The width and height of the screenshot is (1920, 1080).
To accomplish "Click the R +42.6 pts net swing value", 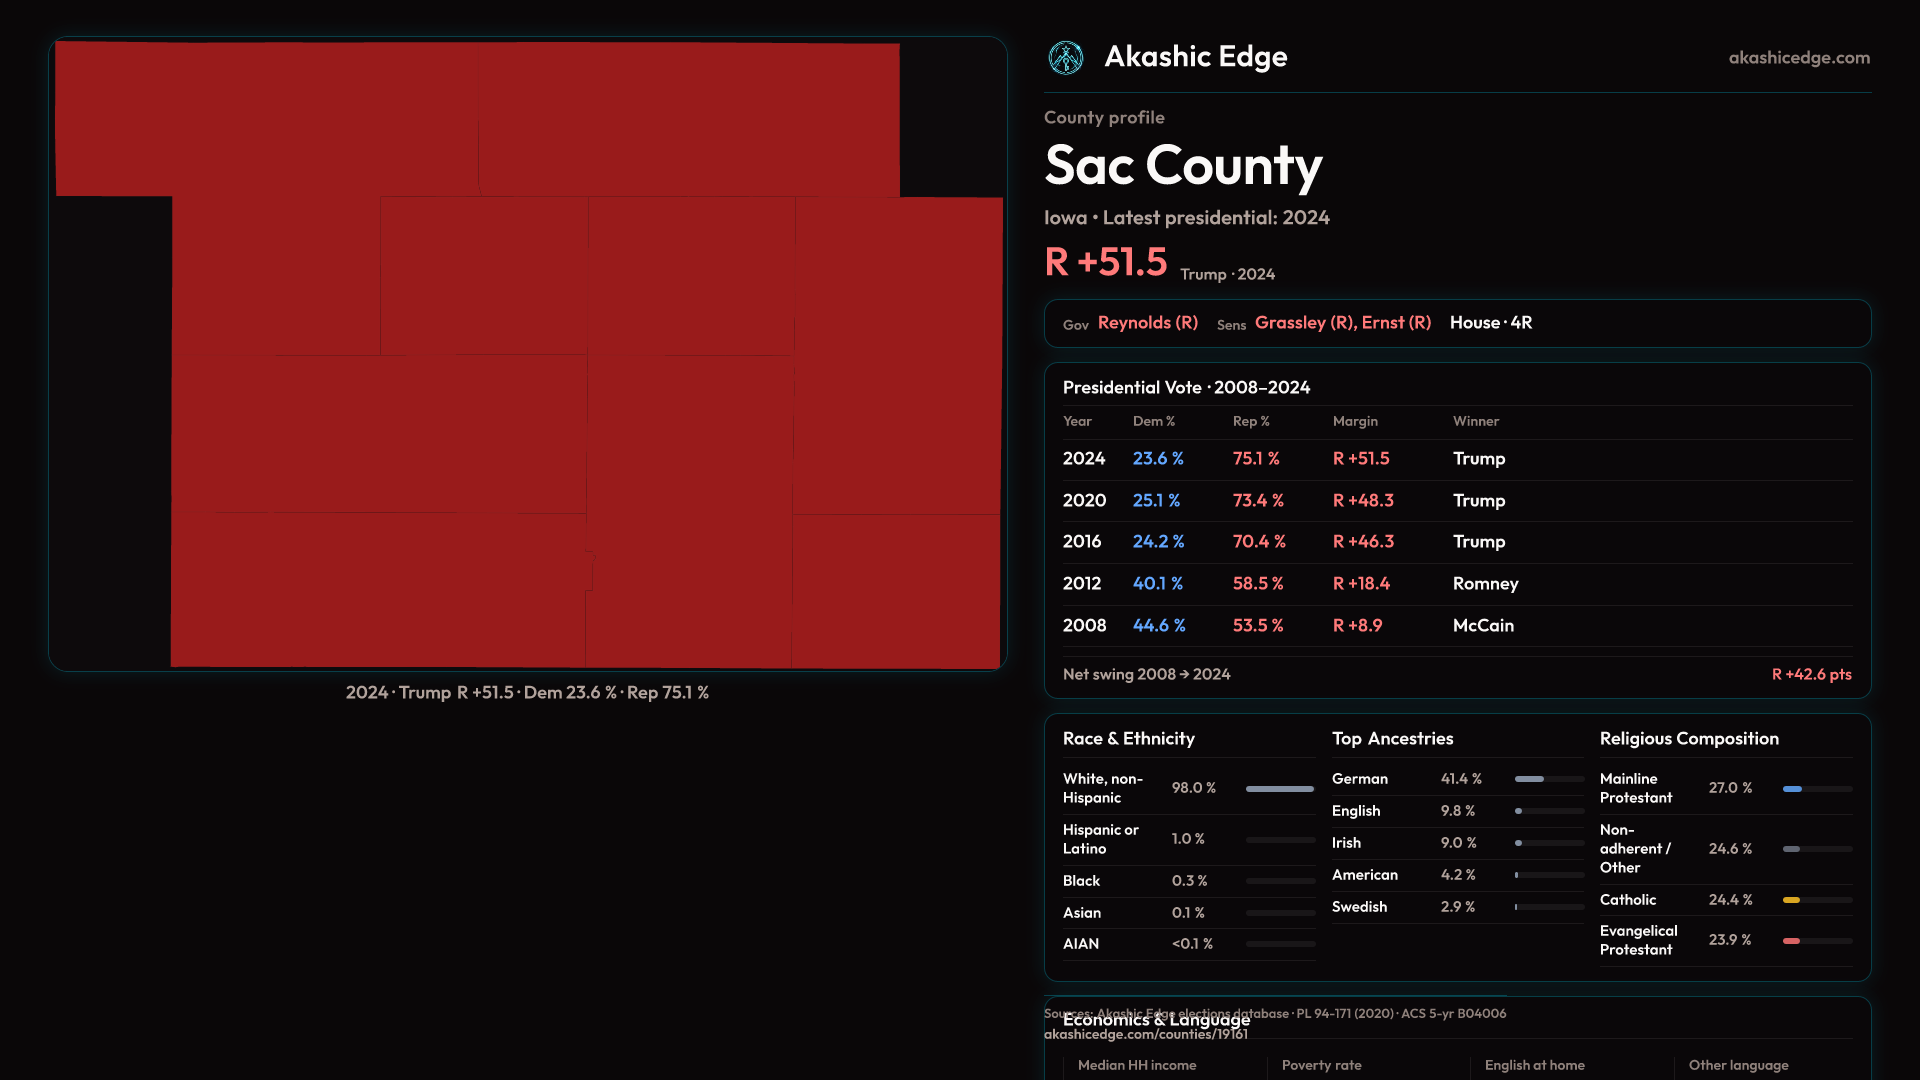I will (x=1811, y=675).
